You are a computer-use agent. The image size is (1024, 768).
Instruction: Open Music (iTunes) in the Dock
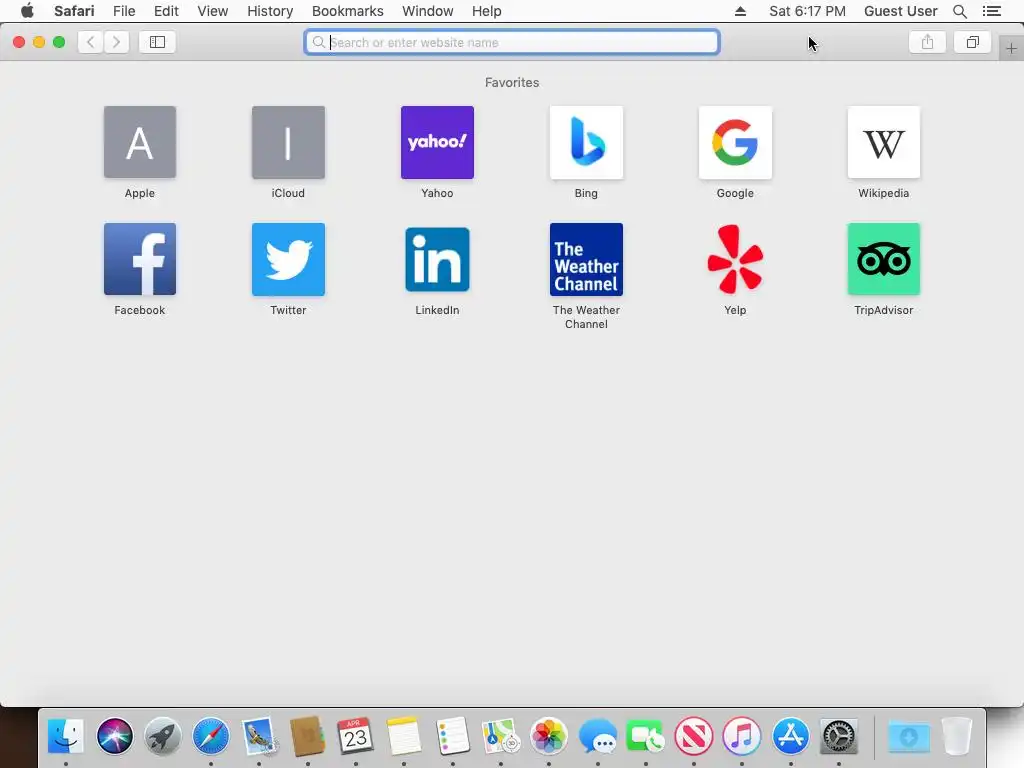742,736
